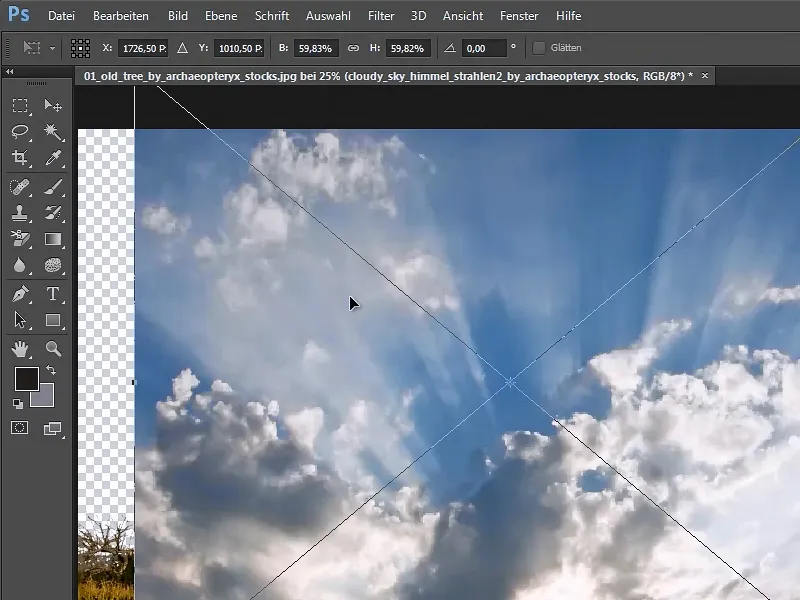Select the Pen tool
This screenshot has height=600, width=800.
coord(20,294)
